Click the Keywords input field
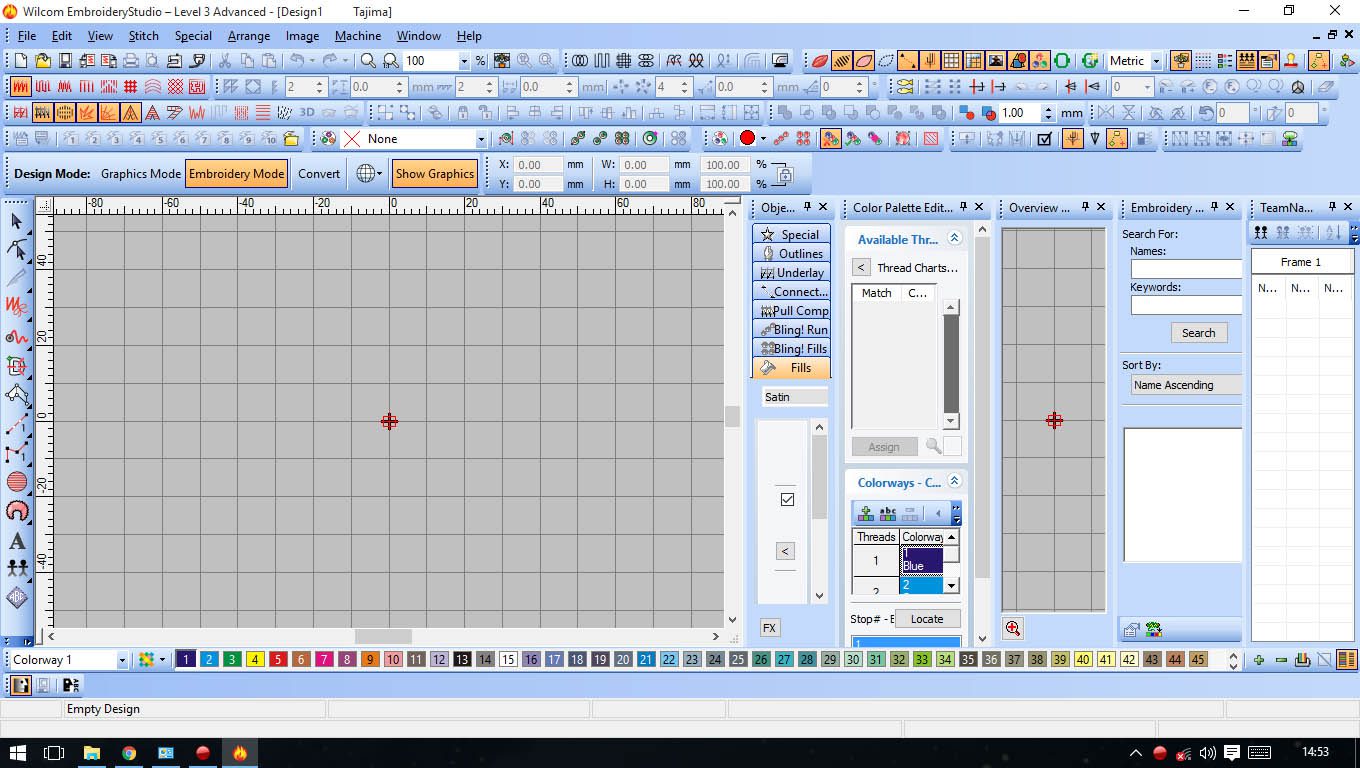 tap(1186, 305)
